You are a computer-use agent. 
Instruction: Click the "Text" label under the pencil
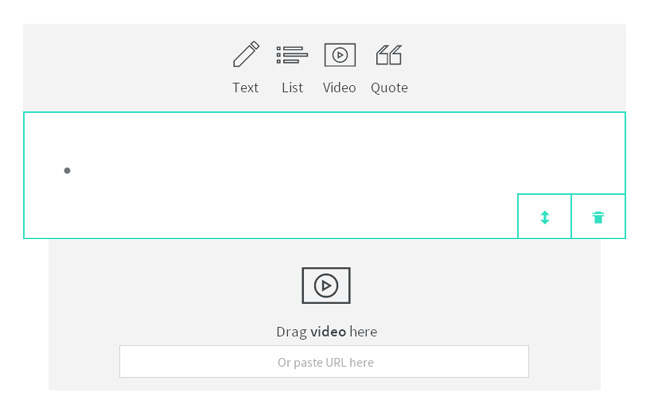pos(245,88)
